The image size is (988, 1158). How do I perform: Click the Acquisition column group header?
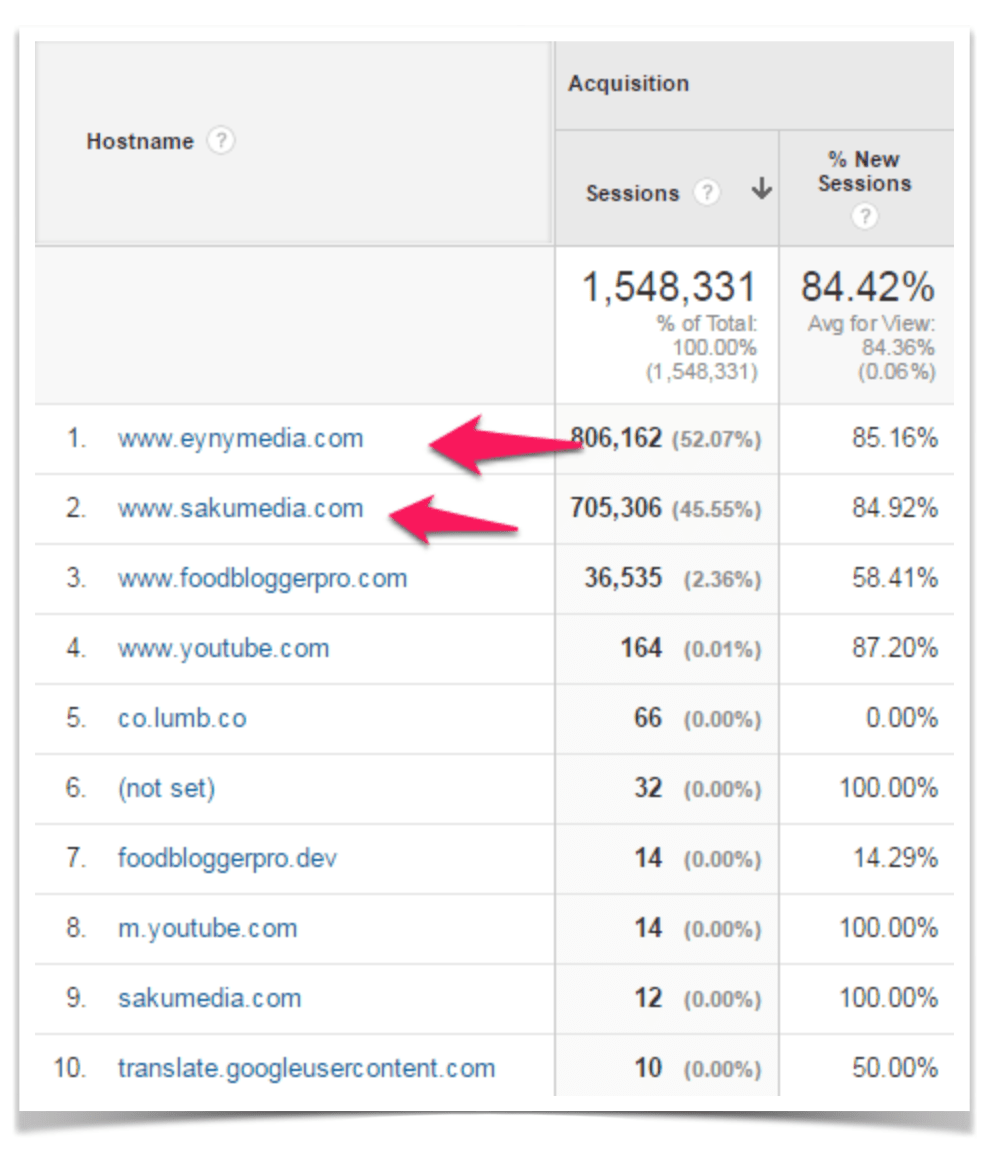coord(628,84)
